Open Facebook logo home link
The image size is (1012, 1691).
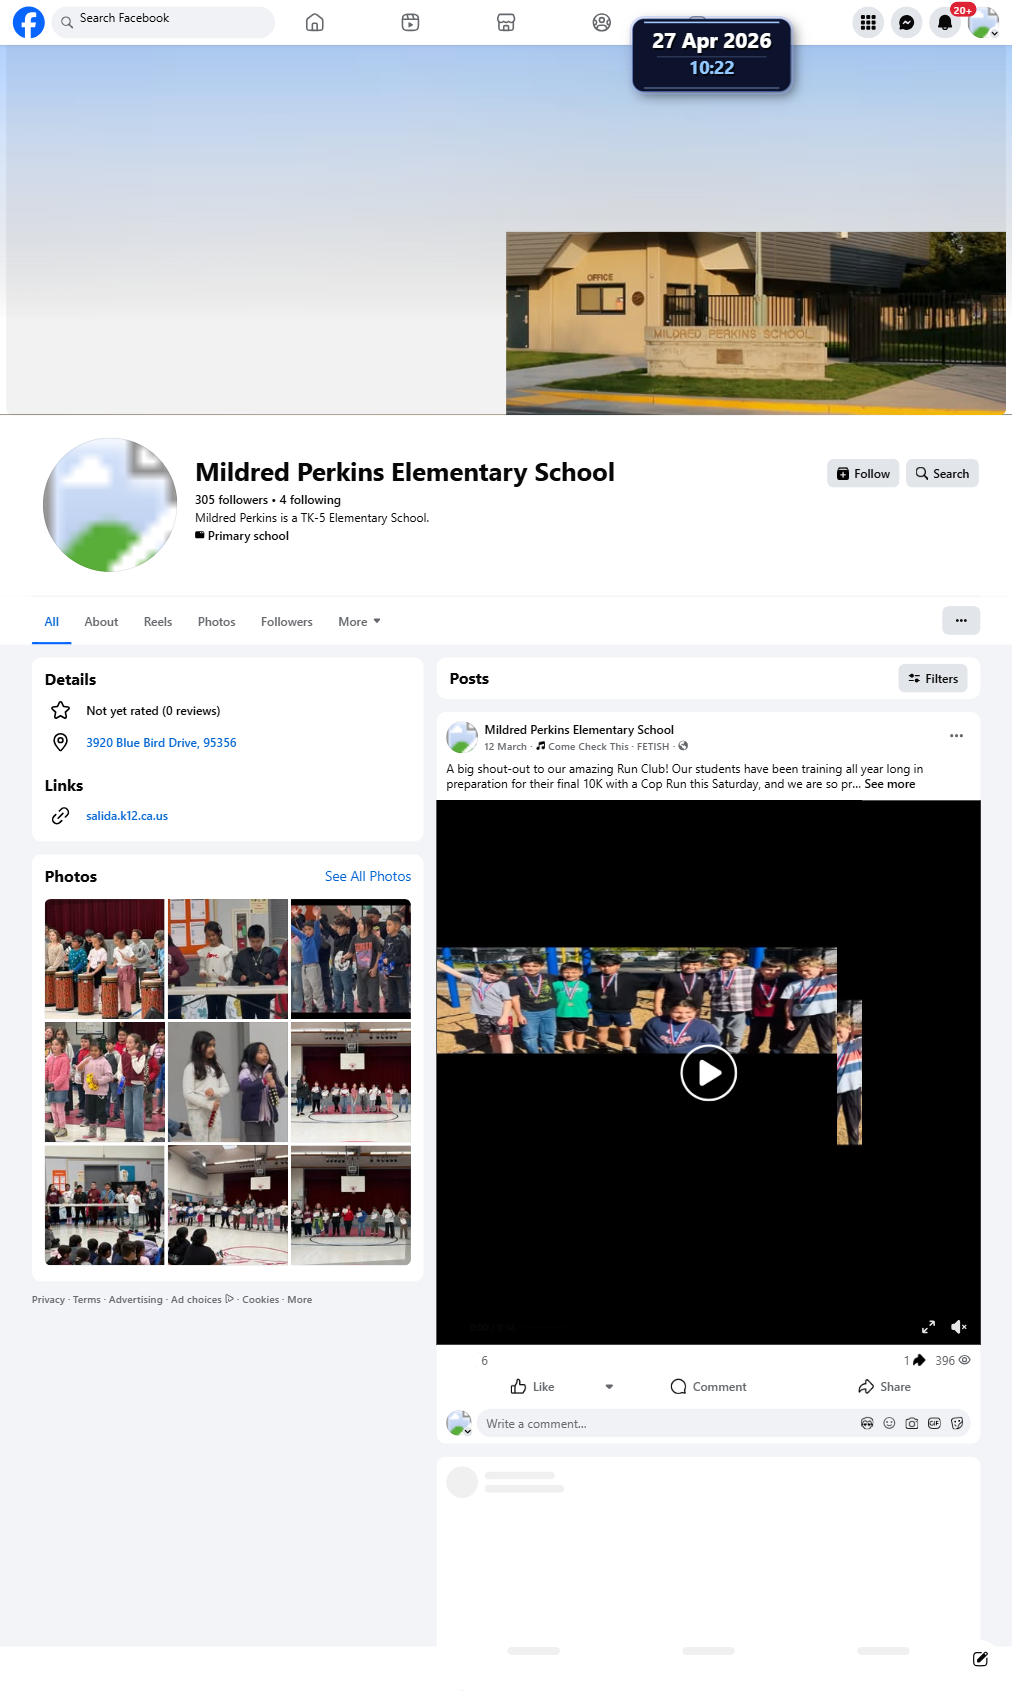29,22
